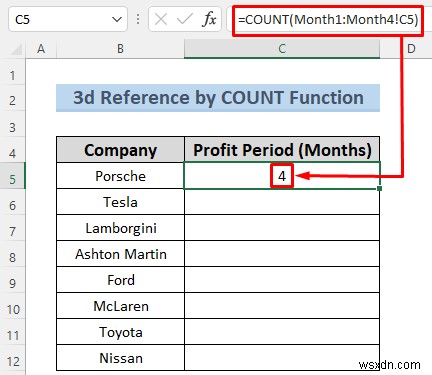Click the Insert Function fx icon

[x=209, y=19]
